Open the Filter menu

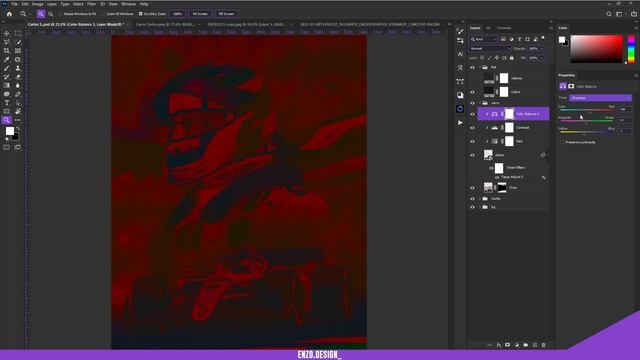(x=91, y=4)
